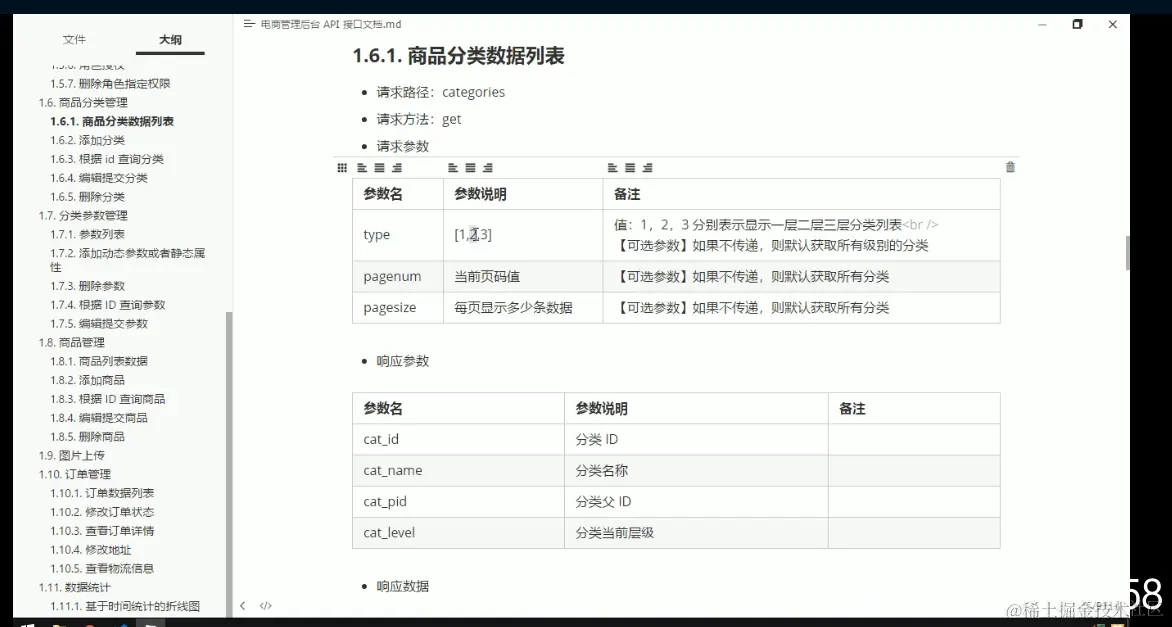Left-align the 参数名 column via alignment icon
This screenshot has width=1172, height=627.
pos(362,167)
